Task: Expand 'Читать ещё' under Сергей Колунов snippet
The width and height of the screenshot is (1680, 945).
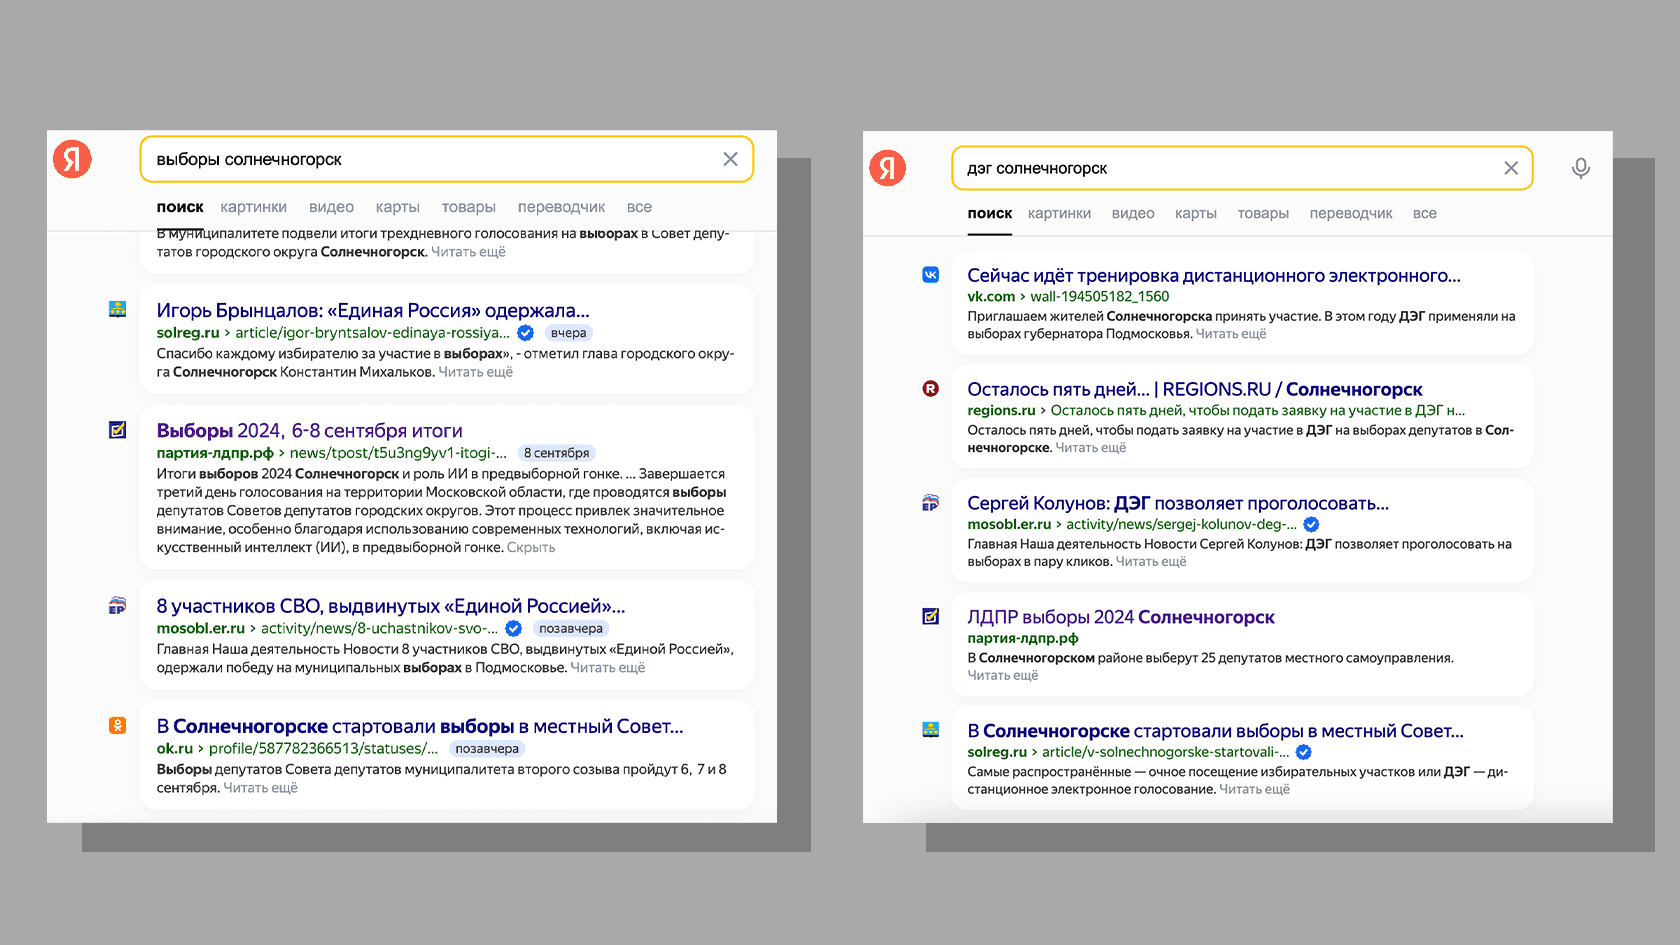Action: (x=1151, y=562)
